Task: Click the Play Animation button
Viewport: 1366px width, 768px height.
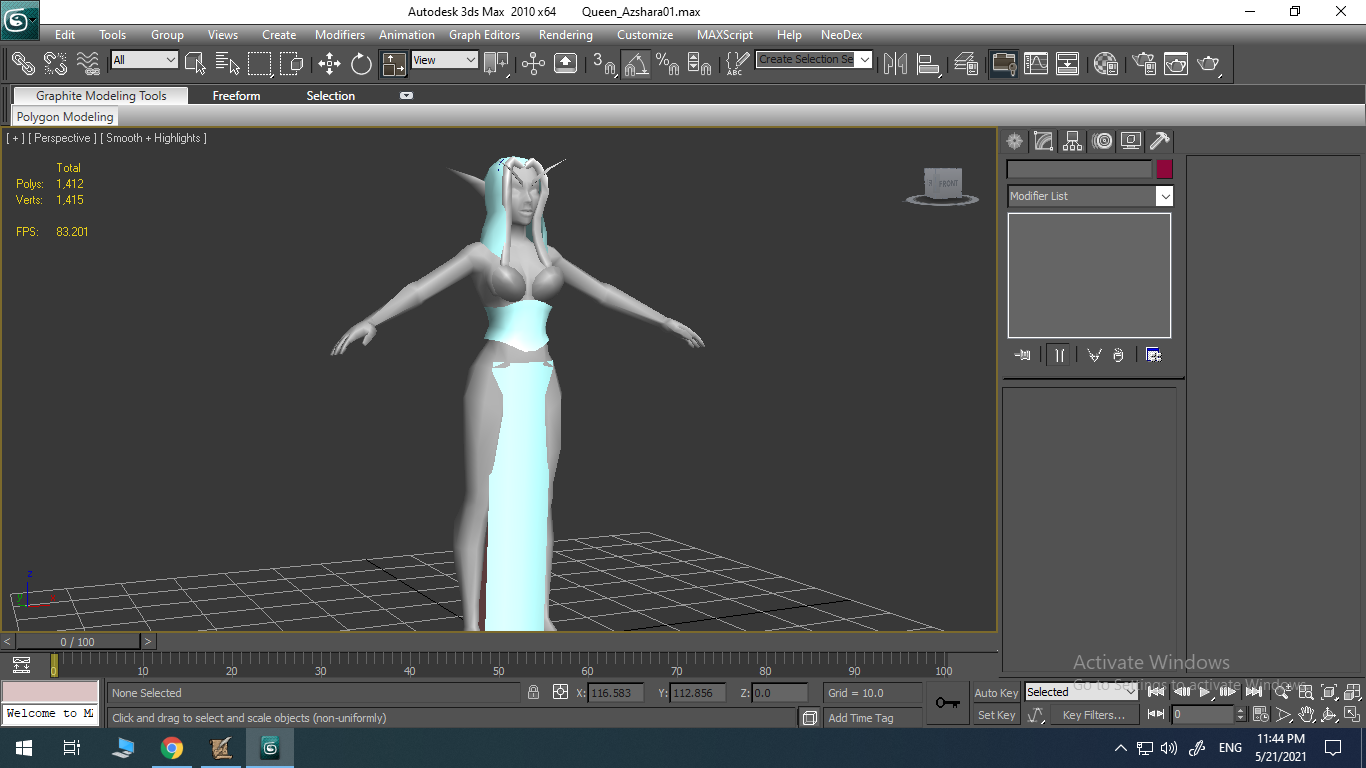Action: [1206, 692]
